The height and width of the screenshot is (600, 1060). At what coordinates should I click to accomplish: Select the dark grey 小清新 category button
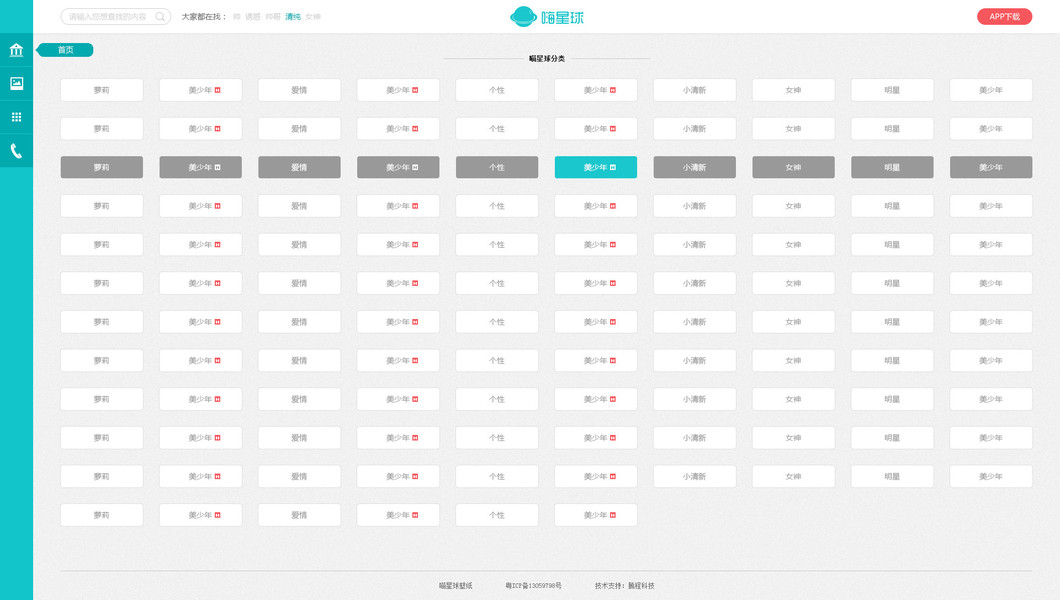(694, 168)
